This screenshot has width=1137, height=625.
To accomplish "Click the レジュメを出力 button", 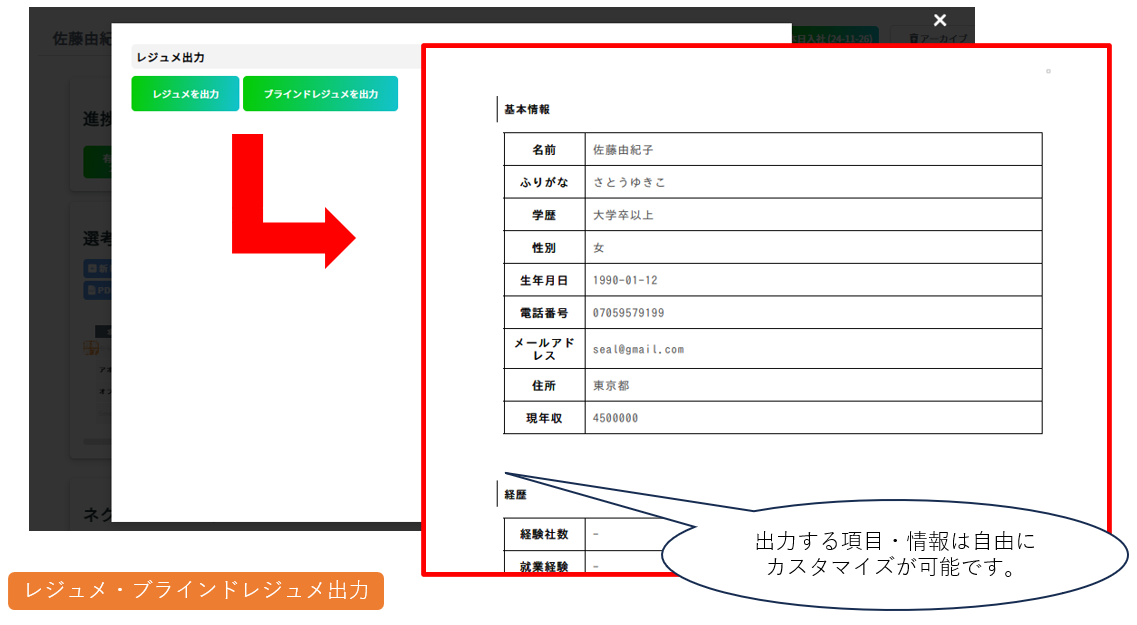I will pyautogui.click(x=185, y=94).
